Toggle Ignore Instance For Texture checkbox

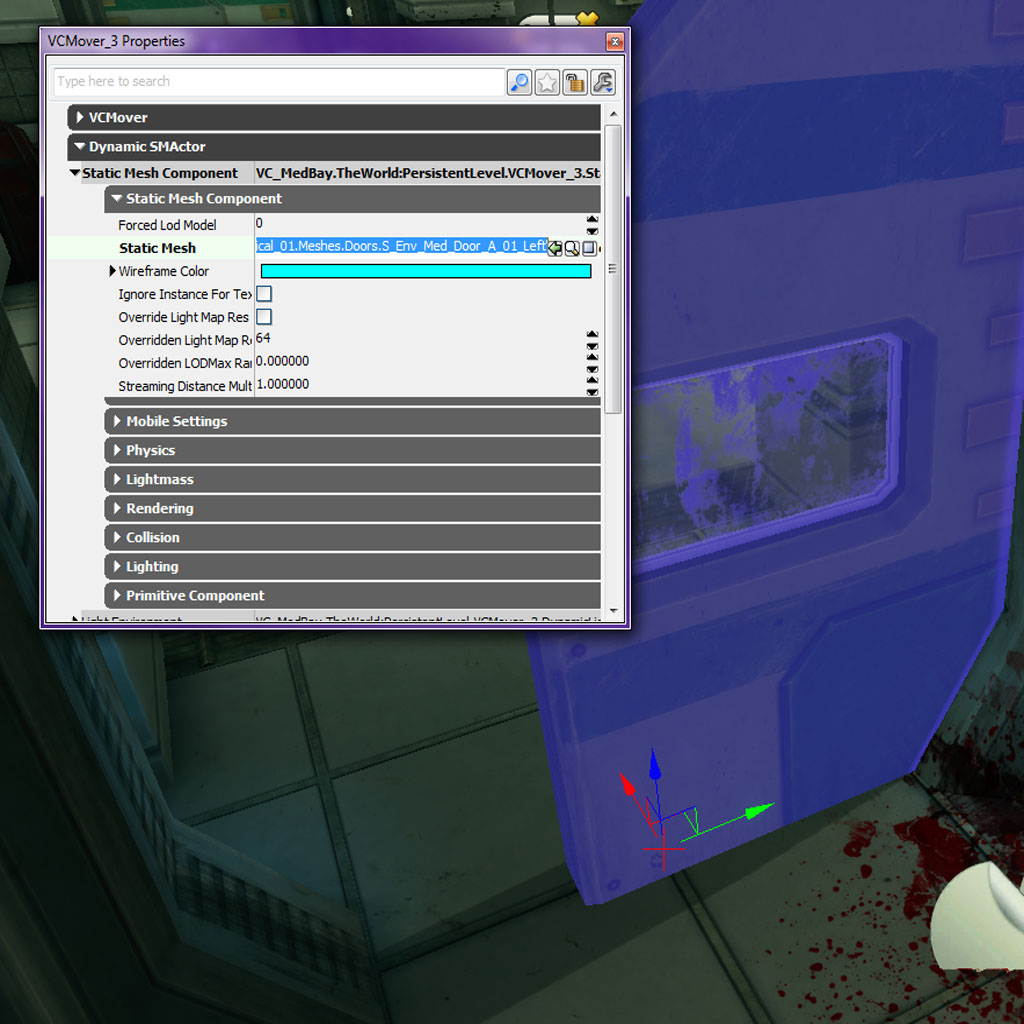(x=264, y=294)
